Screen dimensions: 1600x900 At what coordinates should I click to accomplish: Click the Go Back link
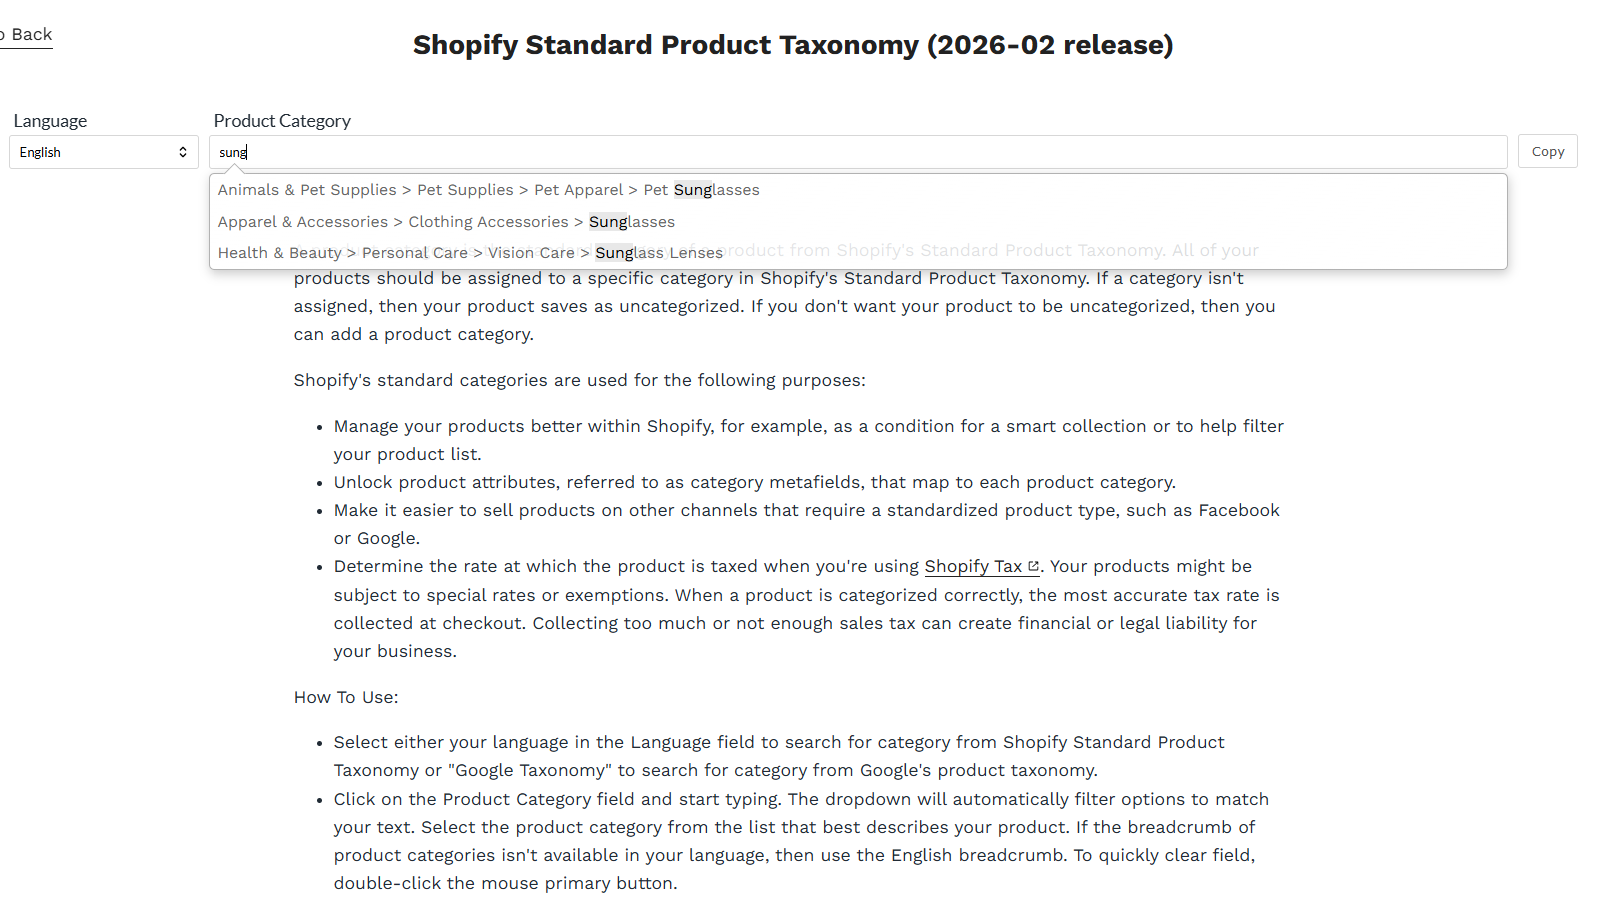tap(25, 34)
